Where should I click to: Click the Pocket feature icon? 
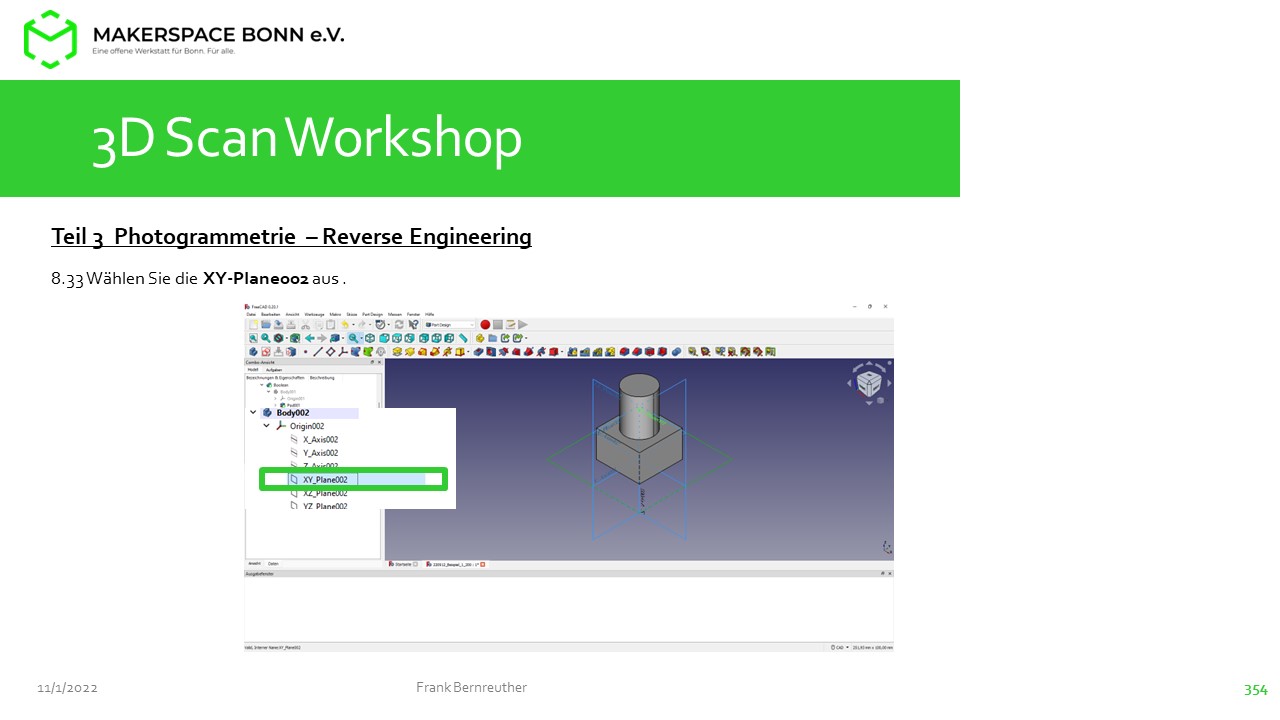click(478, 351)
